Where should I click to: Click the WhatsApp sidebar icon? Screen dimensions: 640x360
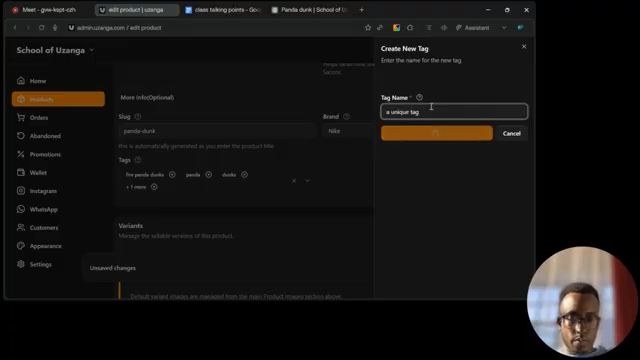click(x=21, y=209)
